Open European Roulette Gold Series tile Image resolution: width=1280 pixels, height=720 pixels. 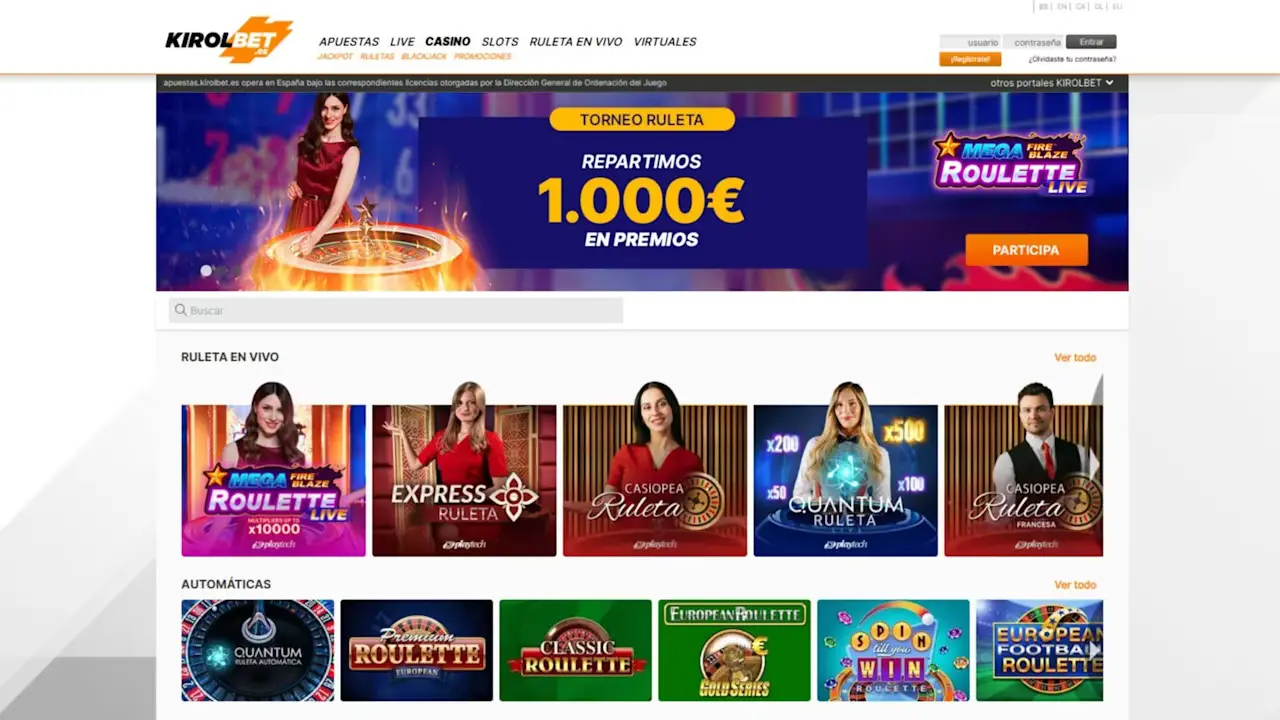tap(735, 650)
